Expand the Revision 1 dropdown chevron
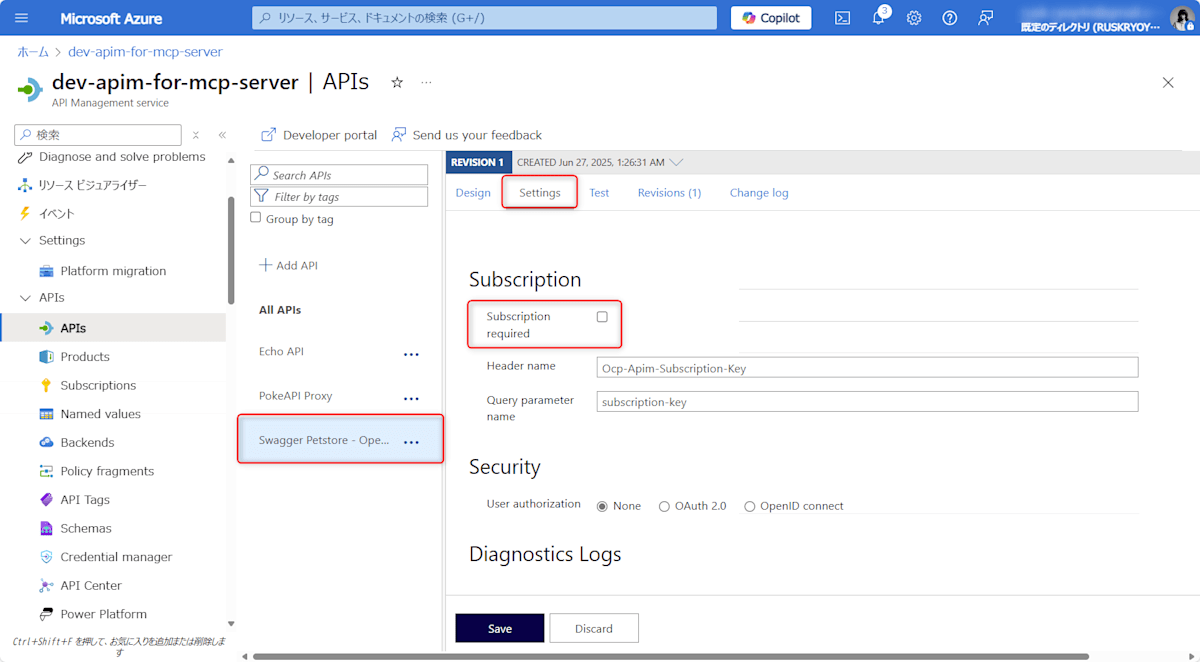Viewport: 1200px width, 662px height. click(x=676, y=162)
